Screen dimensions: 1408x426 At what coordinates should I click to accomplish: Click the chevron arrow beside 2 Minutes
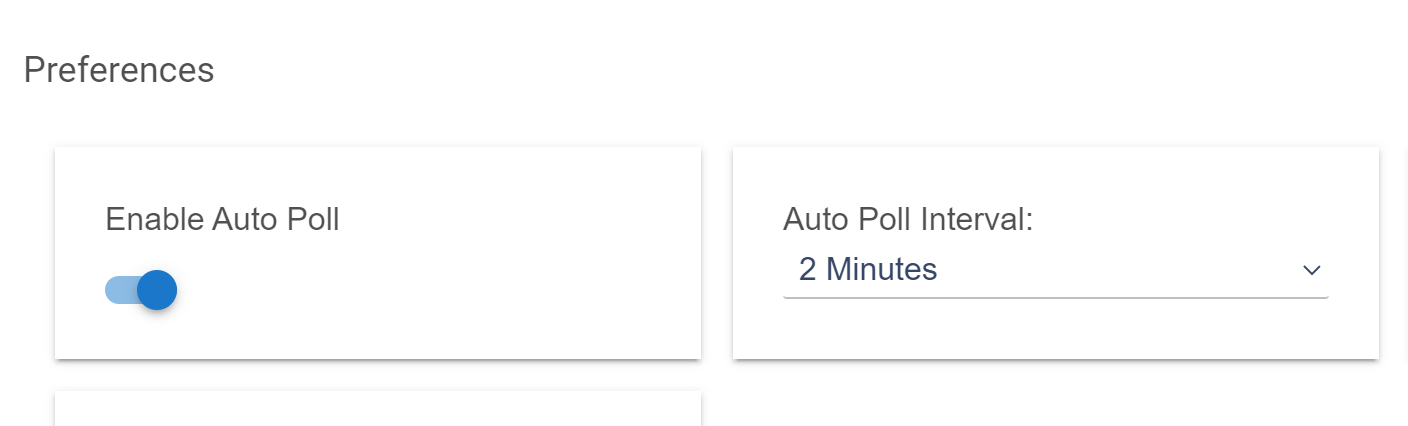(x=1312, y=271)
